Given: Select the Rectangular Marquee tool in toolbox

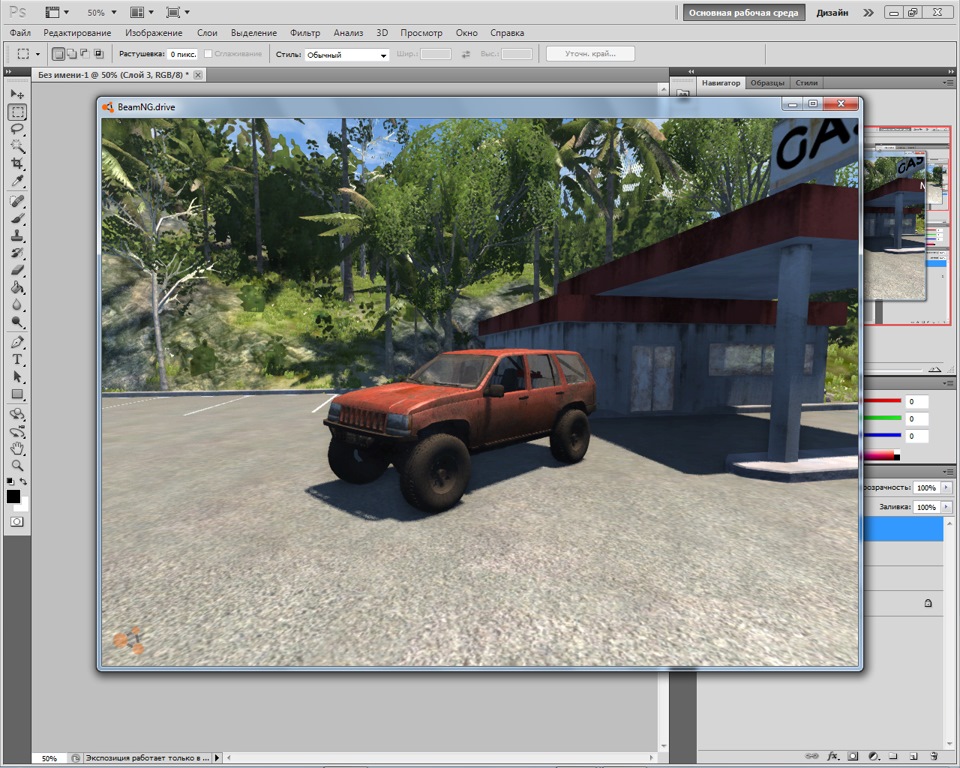Looking at the screenshot, I should click(17, 111).
